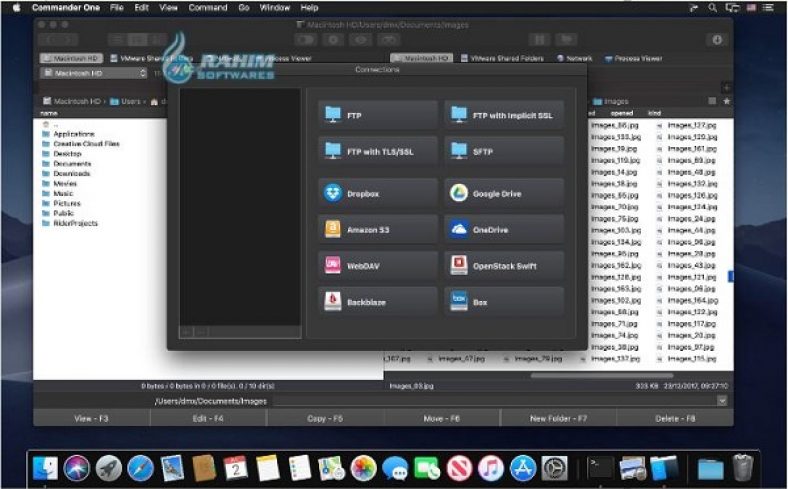Select OpenStack Swift storage
Image resolution: width=788 pixels, height=489 pixels.
click(504, 266)
